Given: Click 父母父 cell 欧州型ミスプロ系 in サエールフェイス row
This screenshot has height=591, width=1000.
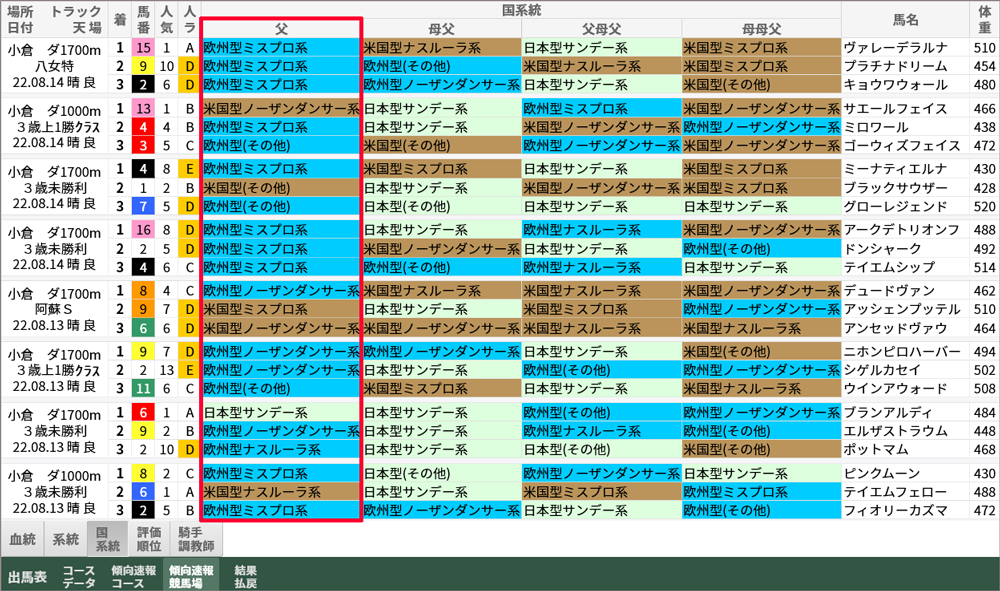Looking at the screenshot, I should click(x=601, y=109).
